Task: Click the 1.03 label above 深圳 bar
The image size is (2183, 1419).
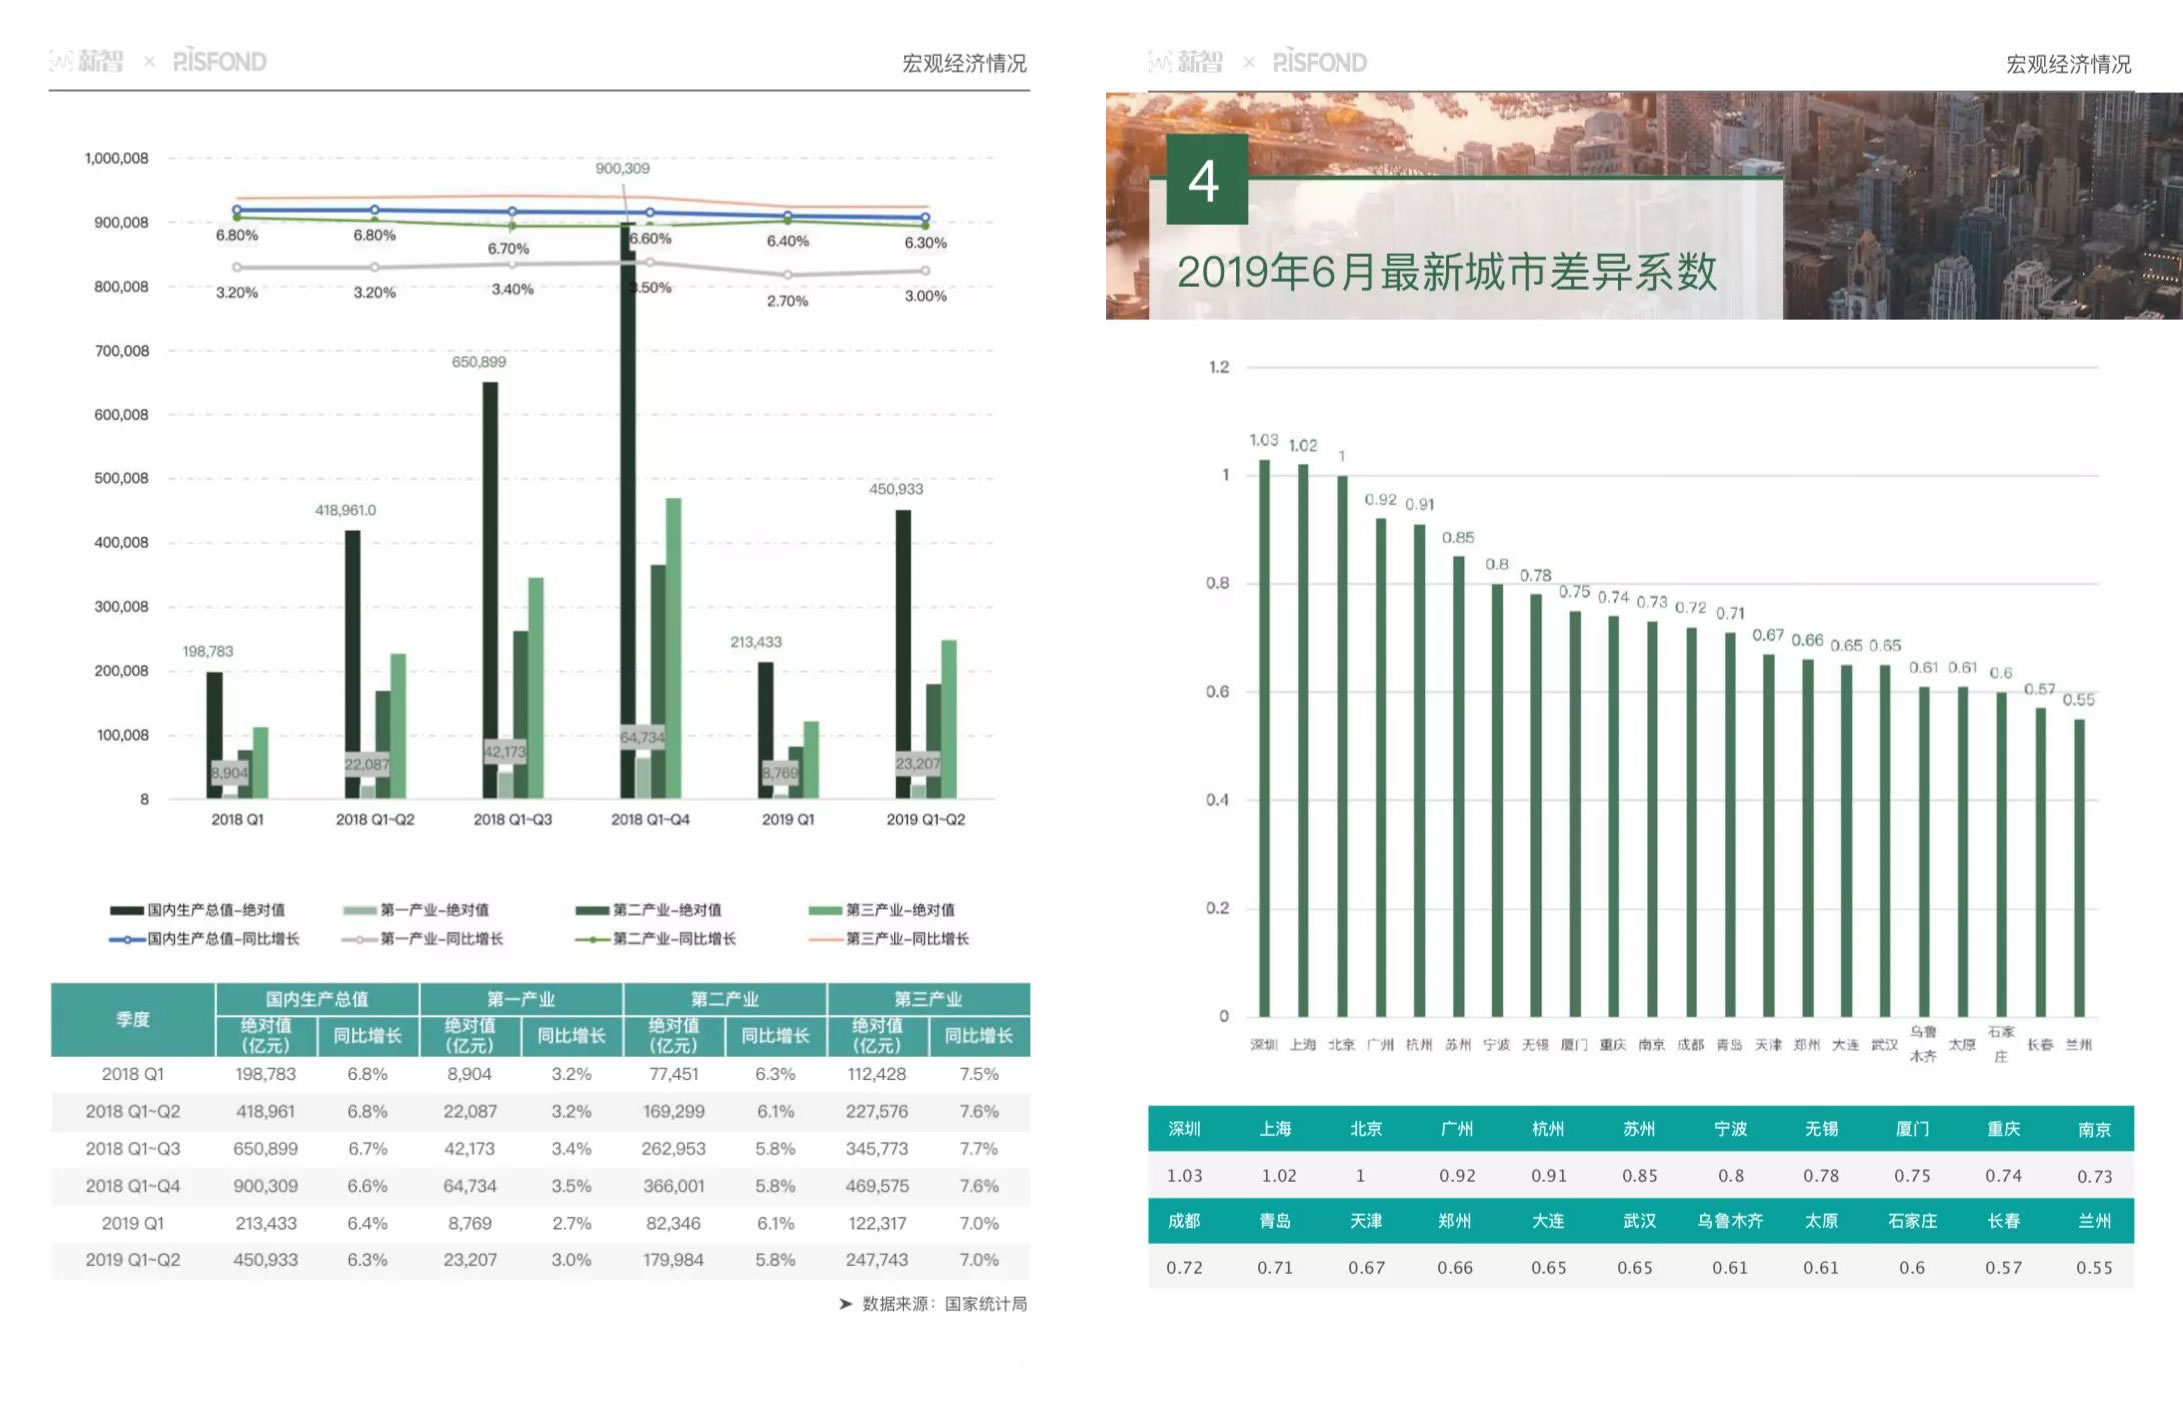Action: (x=1263, y=440)
